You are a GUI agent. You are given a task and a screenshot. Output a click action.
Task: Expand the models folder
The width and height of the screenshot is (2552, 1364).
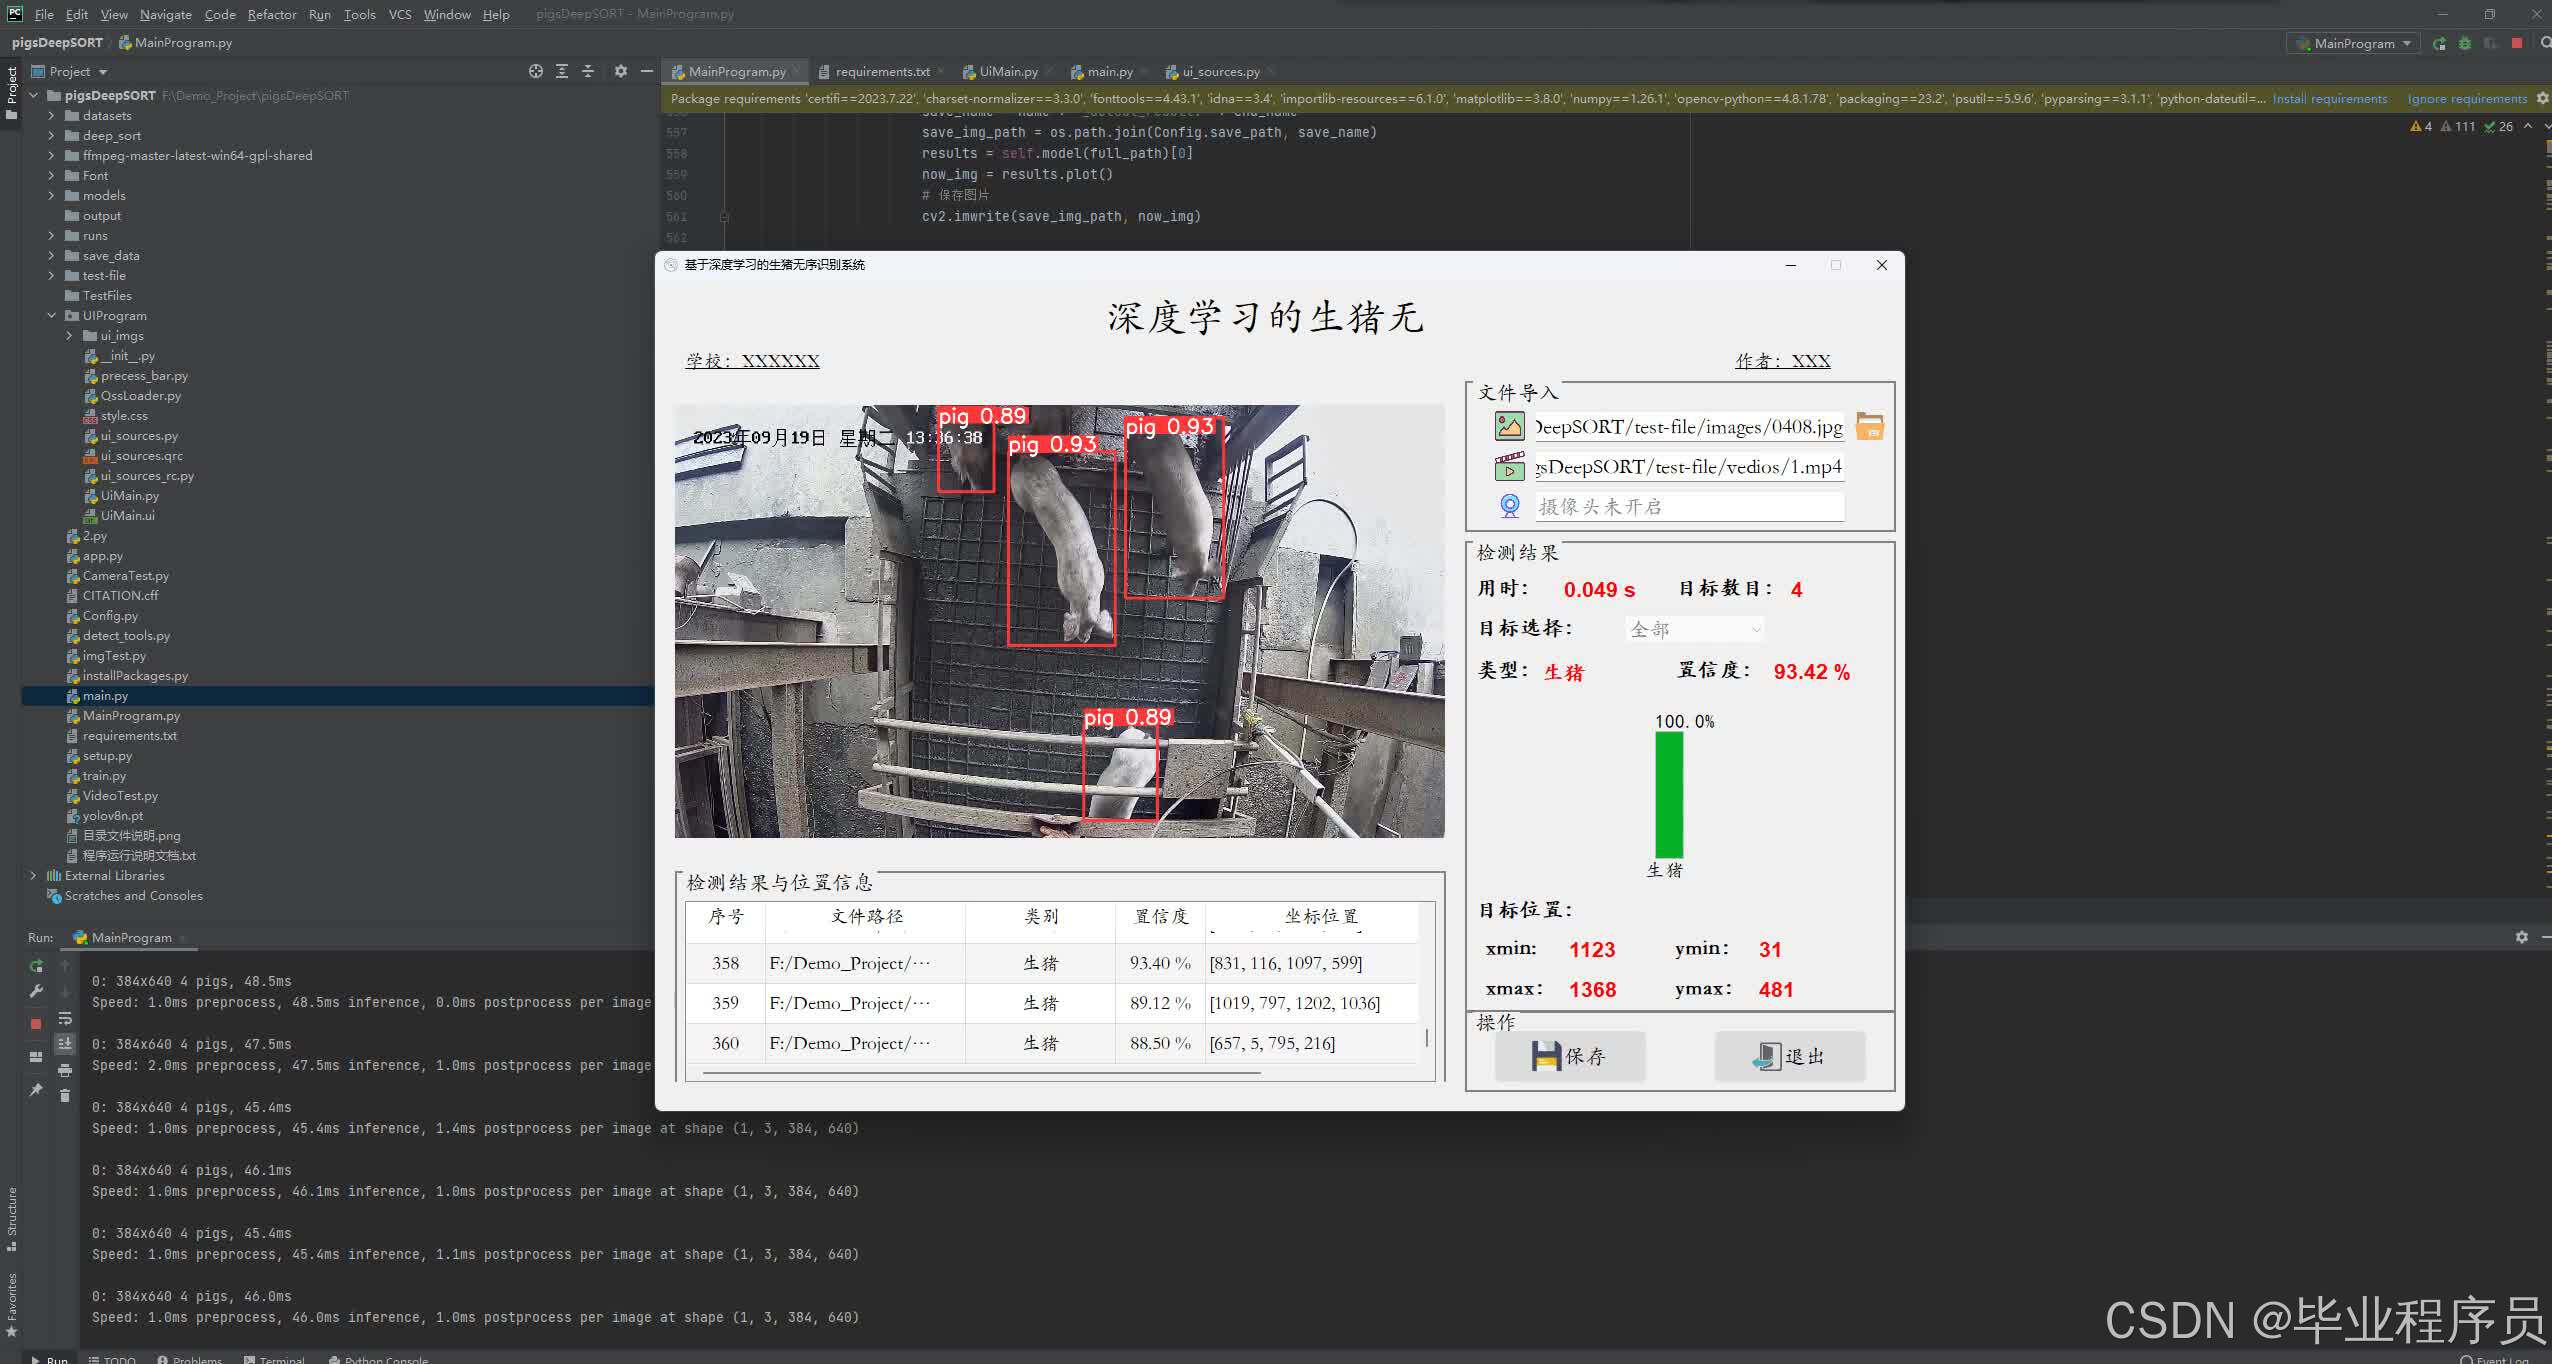pyautogui.click(x=52, y=195)
